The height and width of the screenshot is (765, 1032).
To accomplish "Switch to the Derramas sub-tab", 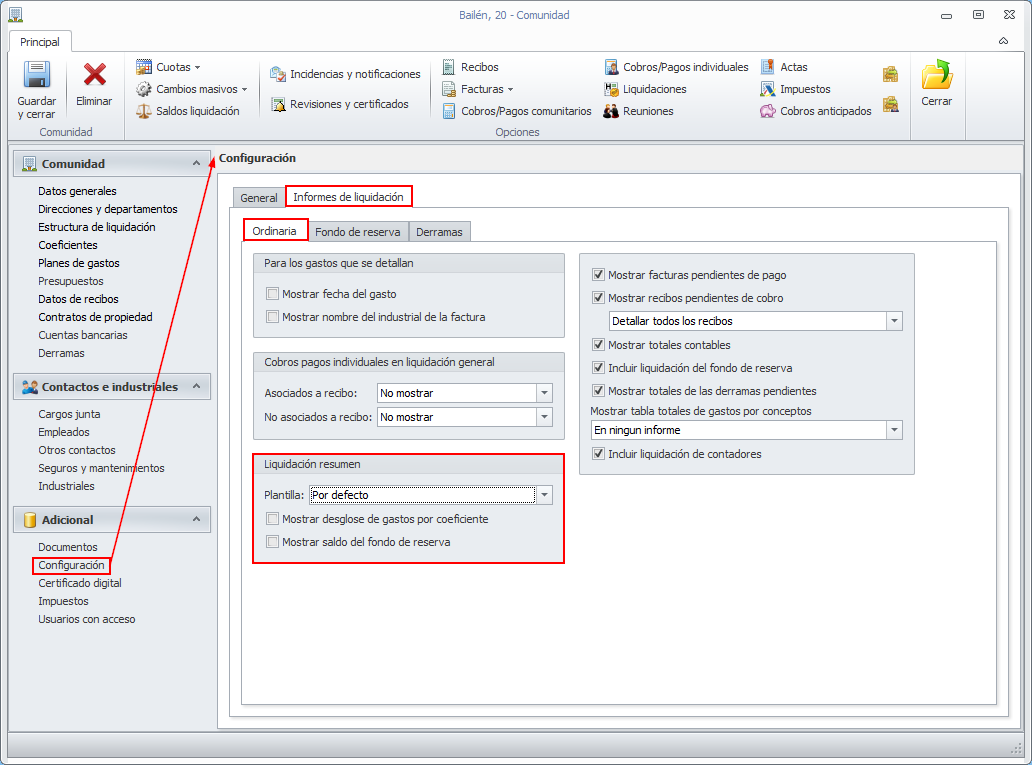I will (x=439, y=232).
